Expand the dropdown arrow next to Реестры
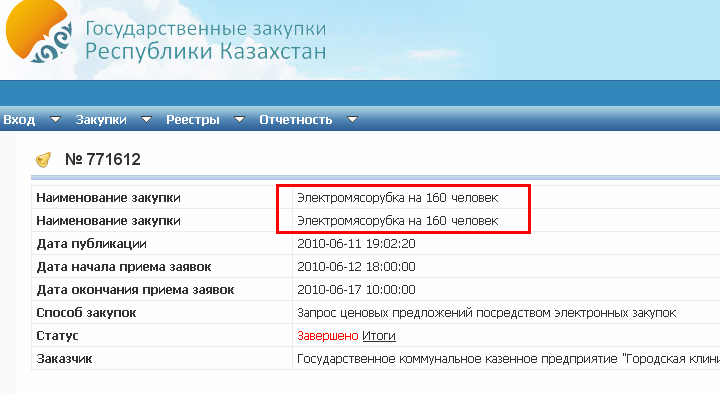The height and width of the screenshot is (393, 720). pos(239,120)
